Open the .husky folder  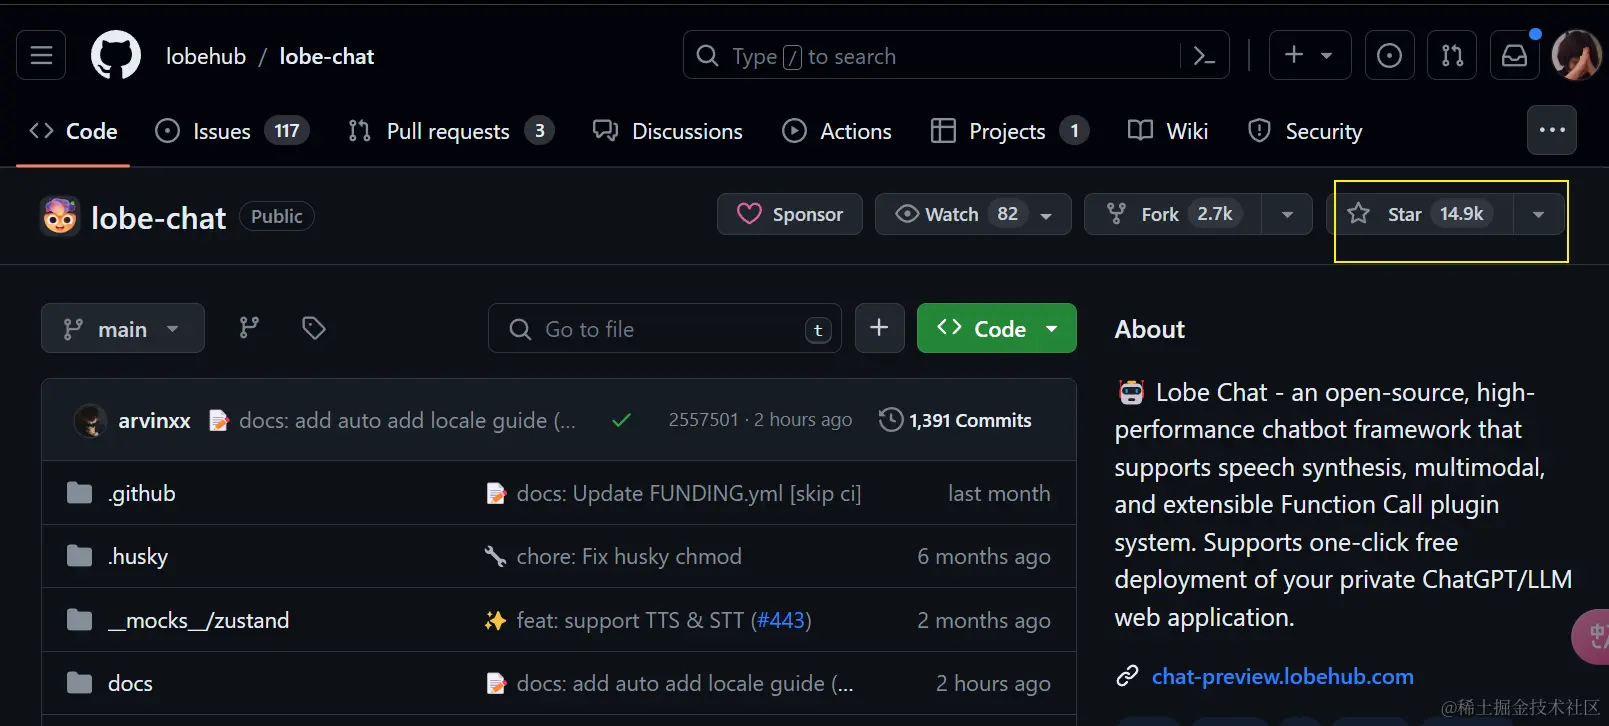138,556
